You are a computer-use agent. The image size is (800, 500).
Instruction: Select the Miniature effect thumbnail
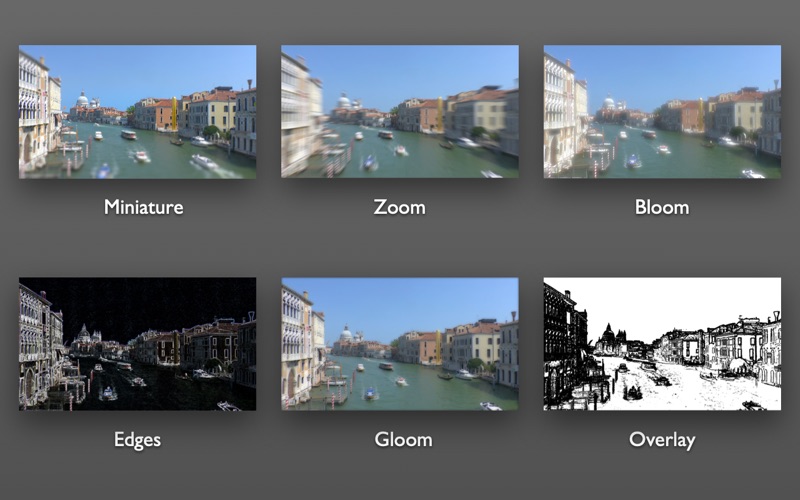pos(138,112)
